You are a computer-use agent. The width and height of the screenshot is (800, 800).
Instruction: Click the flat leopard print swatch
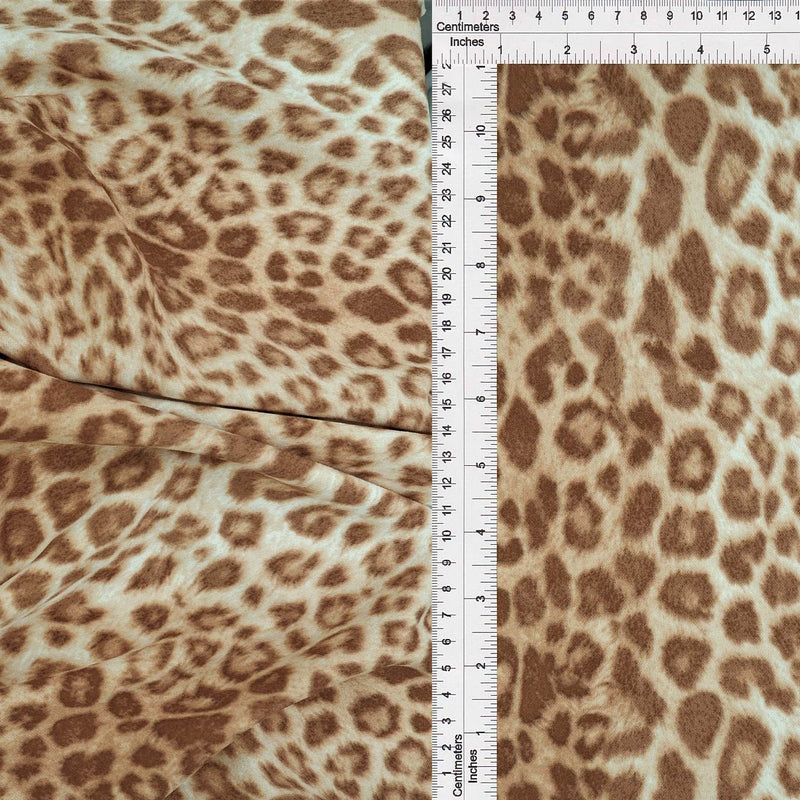(648, 432)
